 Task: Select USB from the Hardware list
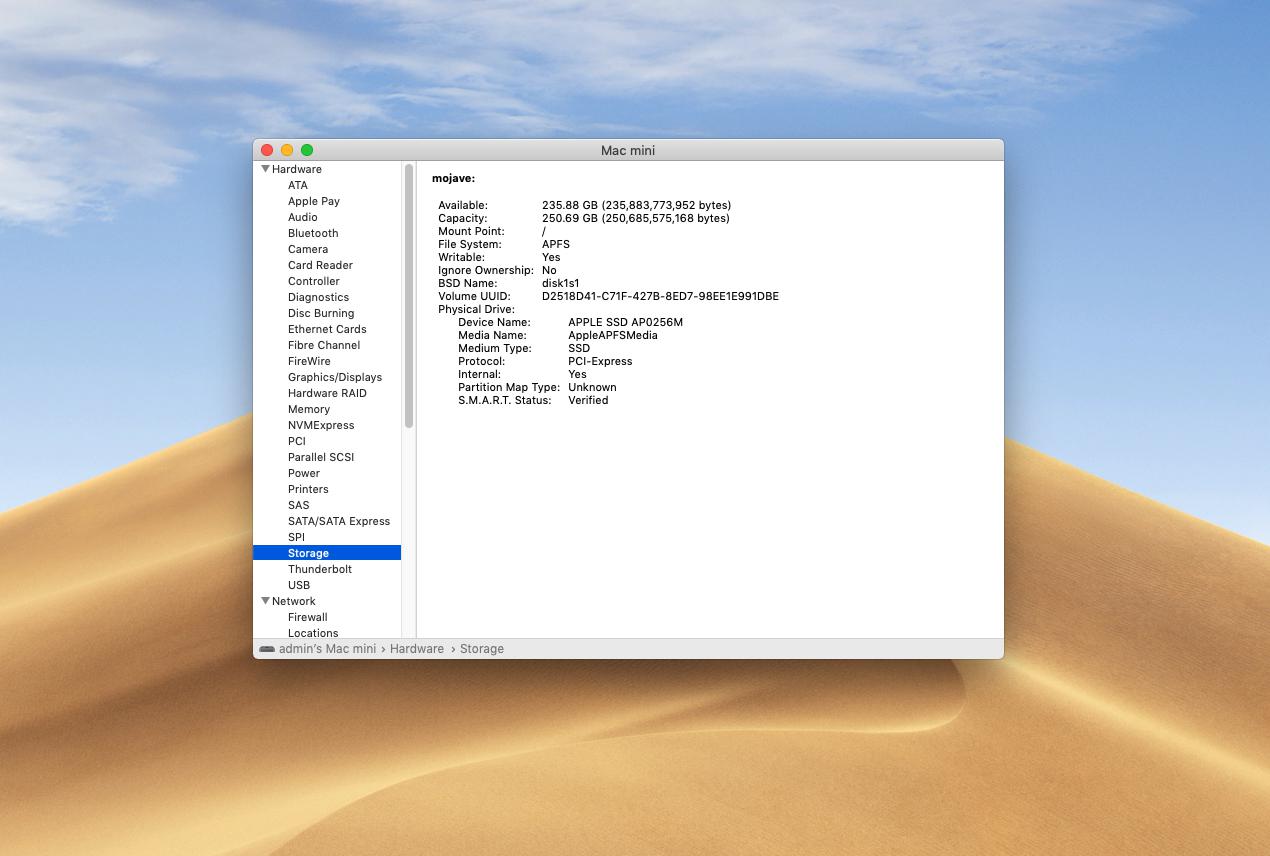(299, 585)
